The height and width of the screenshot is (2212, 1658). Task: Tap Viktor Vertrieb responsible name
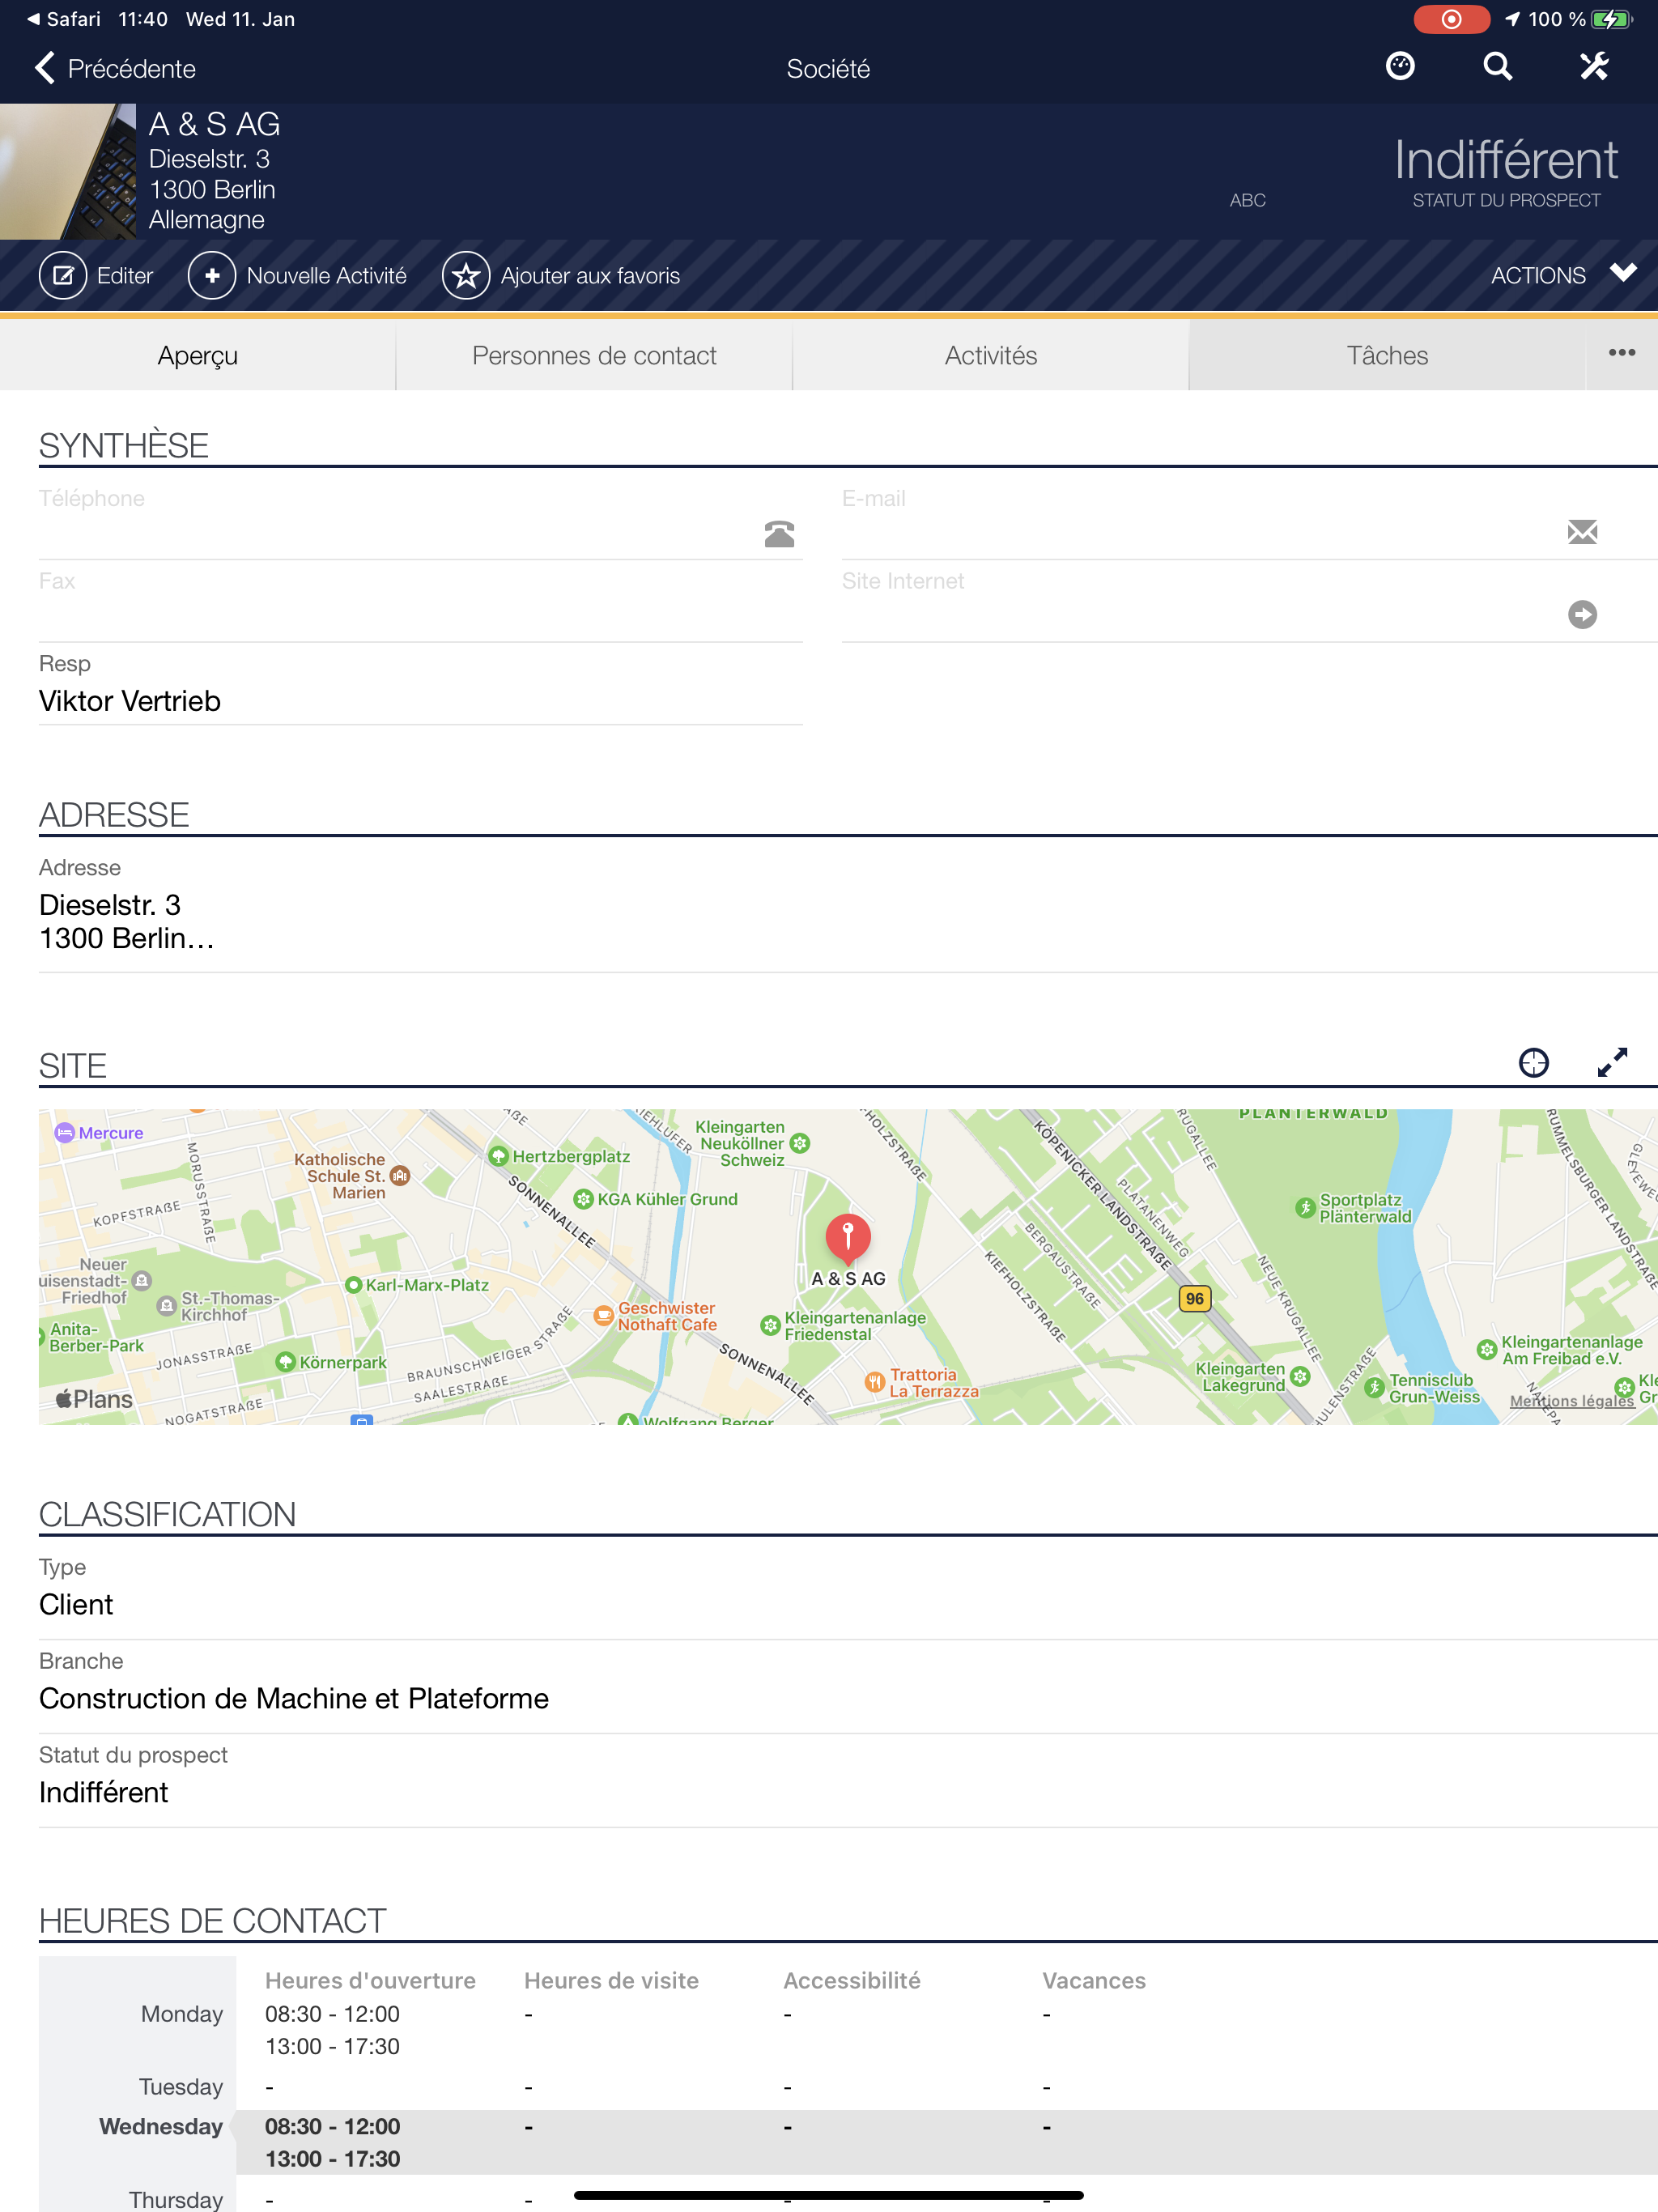(x=130, y=701)
